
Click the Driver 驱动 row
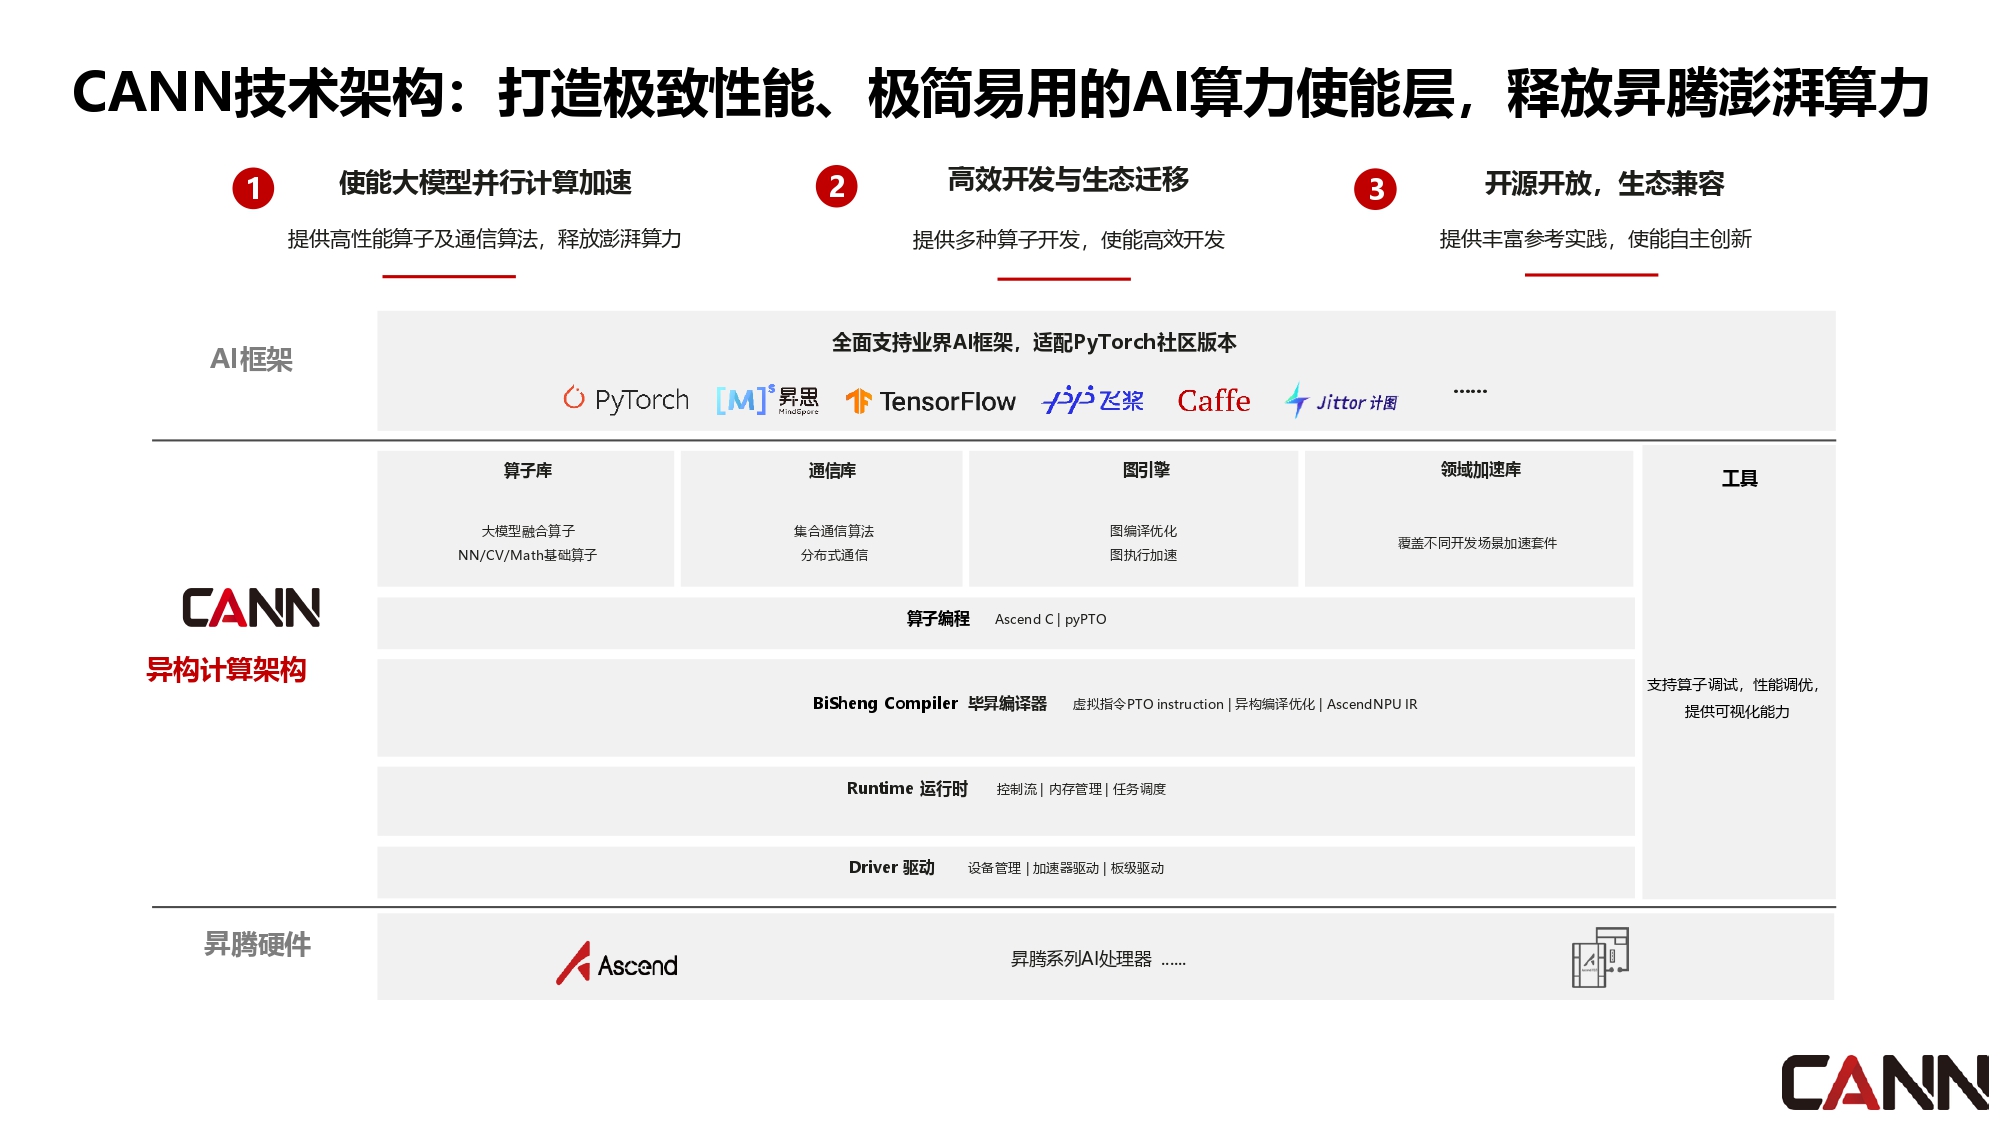click(1005, 870)
